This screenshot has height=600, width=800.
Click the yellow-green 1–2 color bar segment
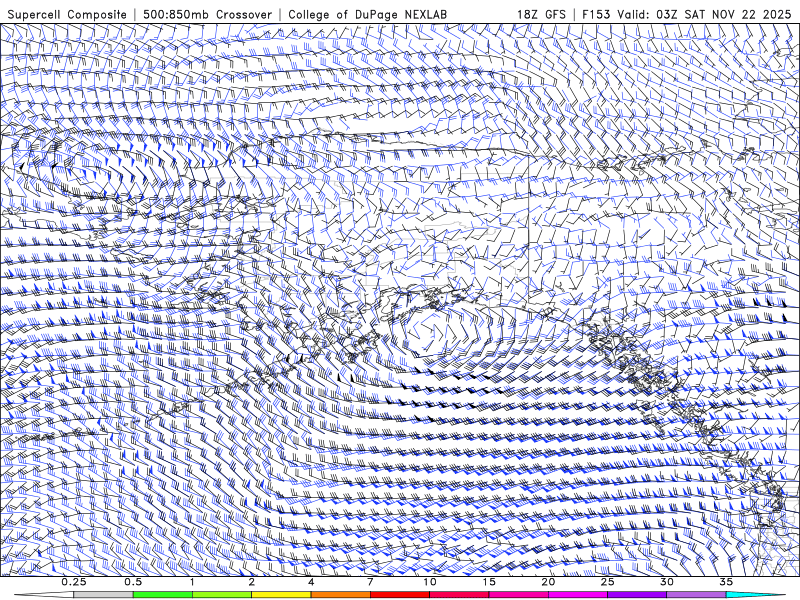[221, 595]
